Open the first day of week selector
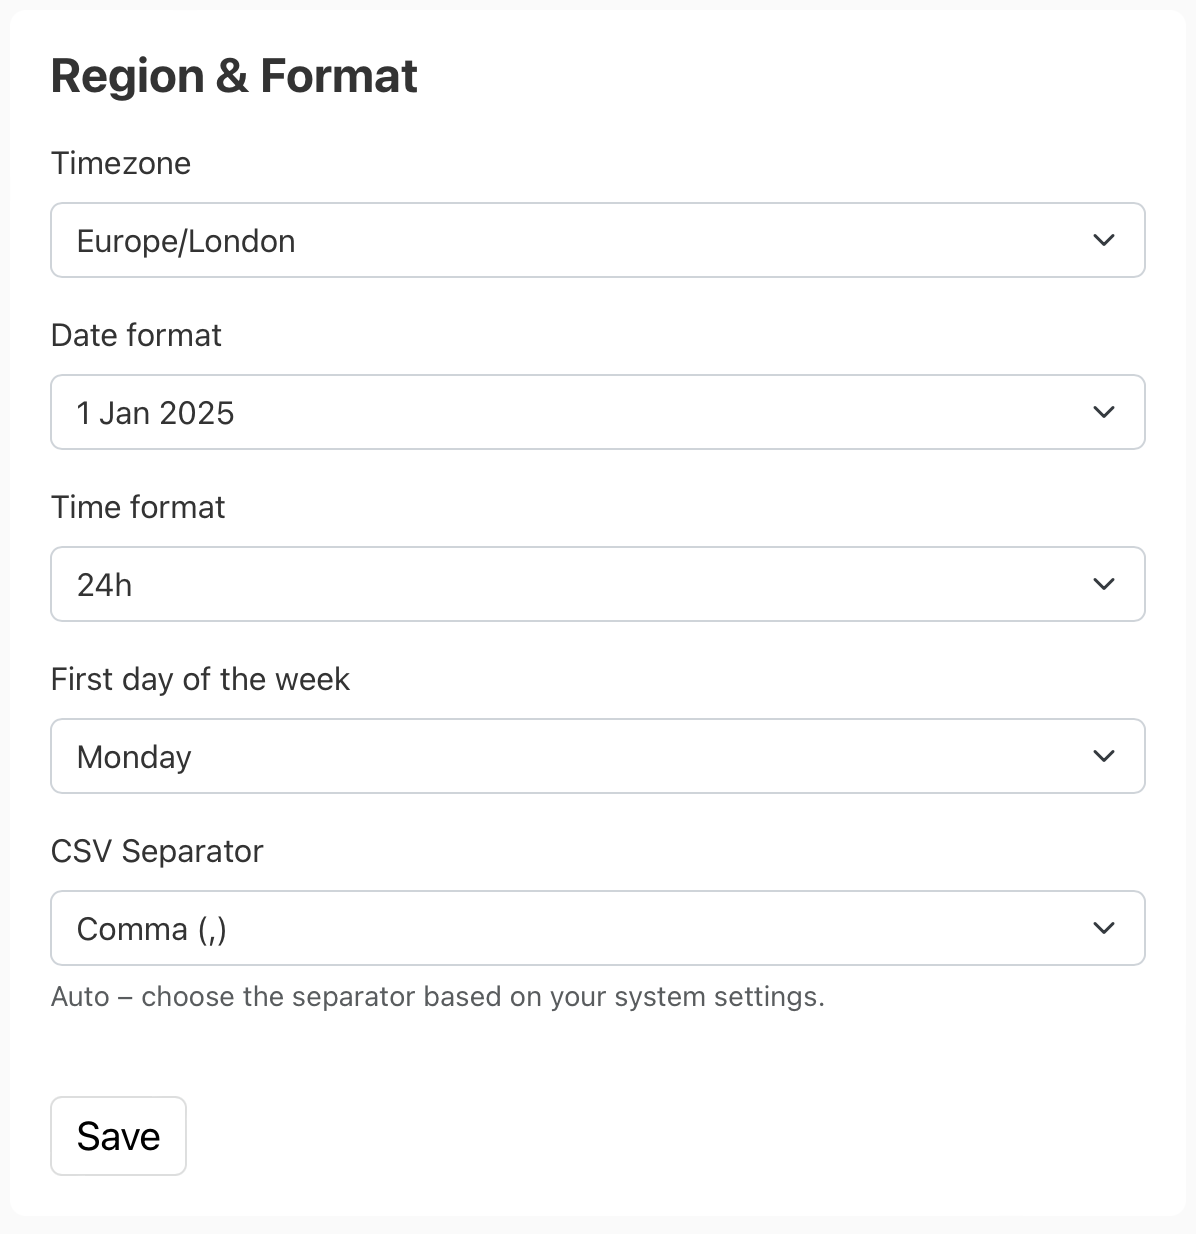This screenshot has height=1234, width=1196. point(598,756)
